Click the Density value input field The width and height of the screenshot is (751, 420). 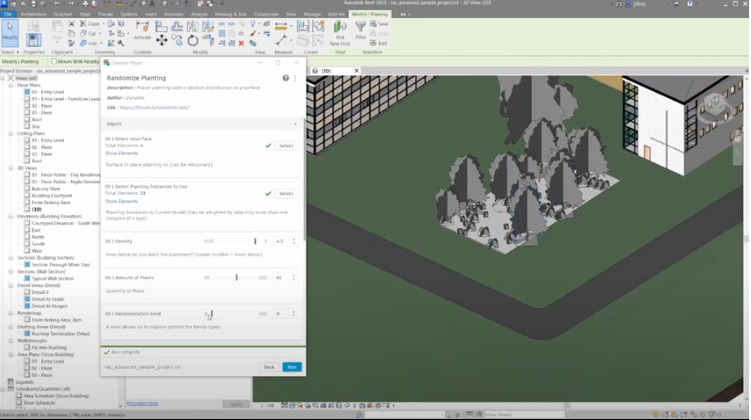click(x=281, y=241)
